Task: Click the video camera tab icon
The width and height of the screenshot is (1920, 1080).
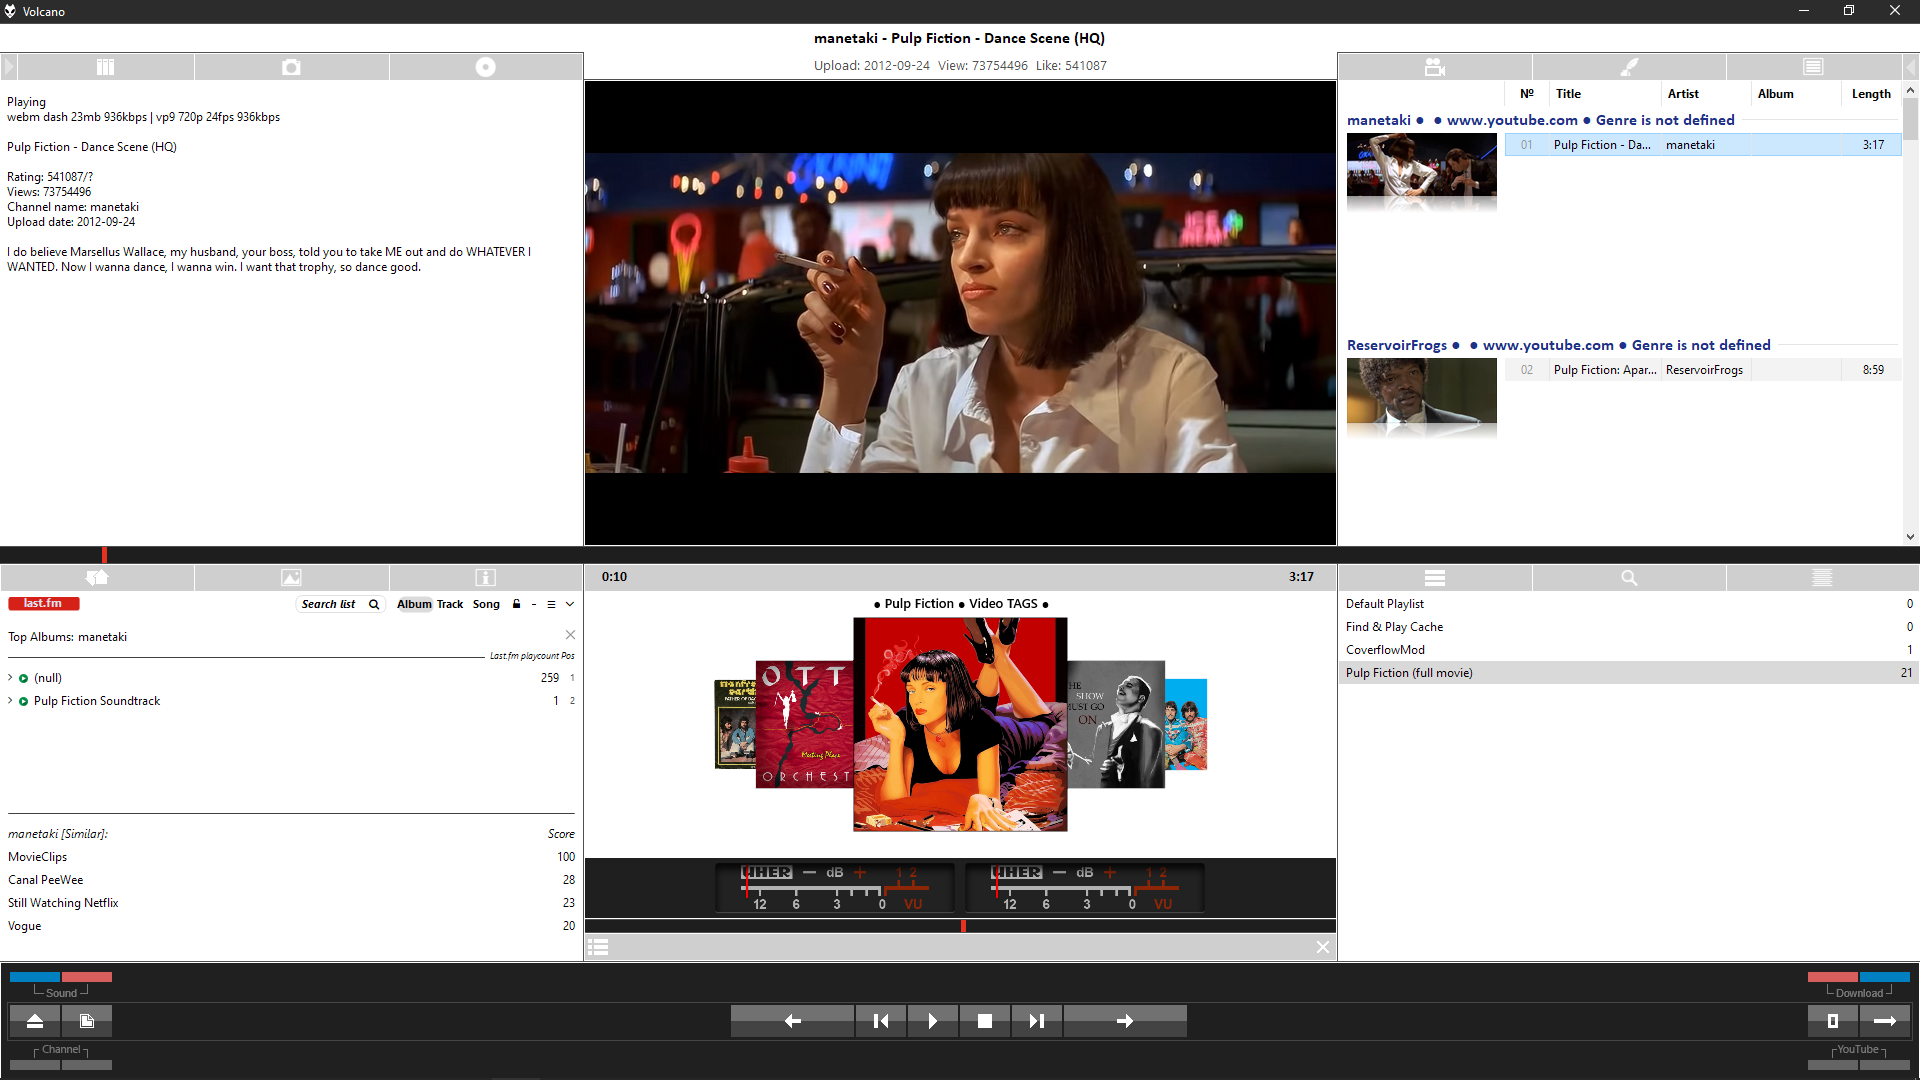Action: [1434, 67]
